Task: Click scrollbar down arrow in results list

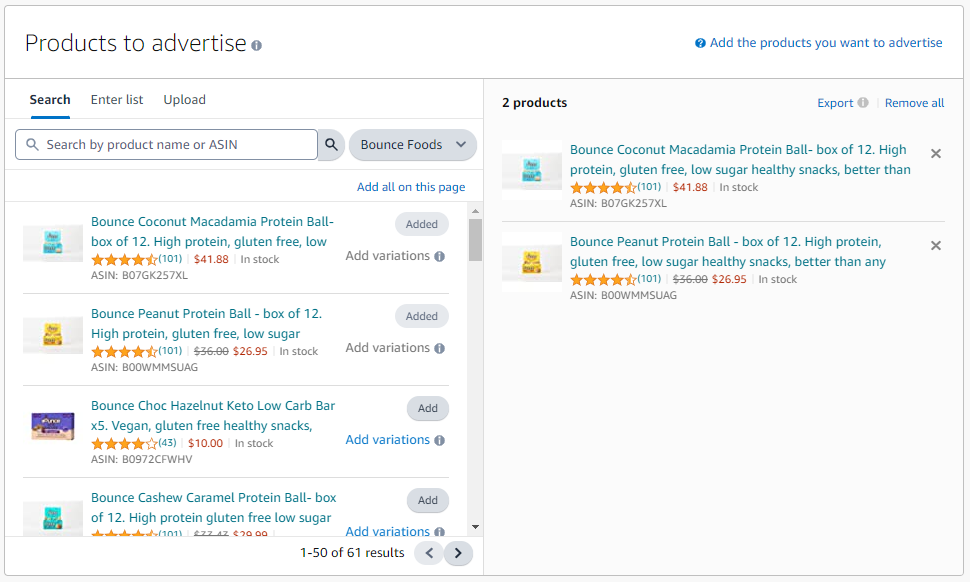Action: point(475,528)
